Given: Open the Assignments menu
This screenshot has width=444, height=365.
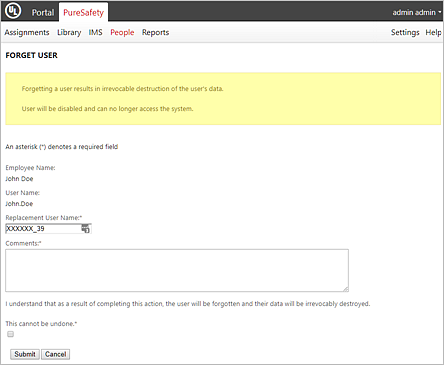Looking at the screenshot, I should 27,32.
